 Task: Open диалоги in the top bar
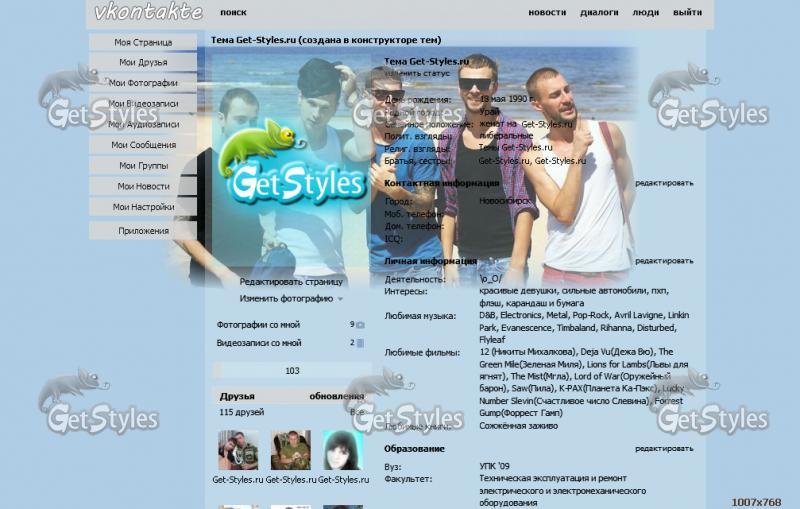[599, 12]
